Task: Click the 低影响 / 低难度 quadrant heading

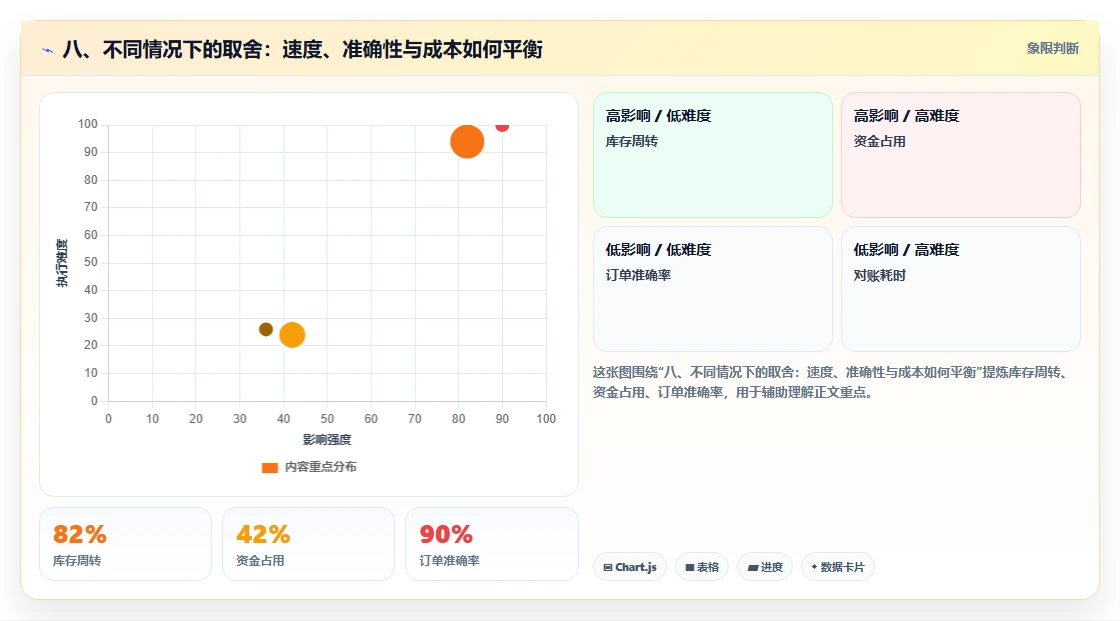Action: click(658, 249)
